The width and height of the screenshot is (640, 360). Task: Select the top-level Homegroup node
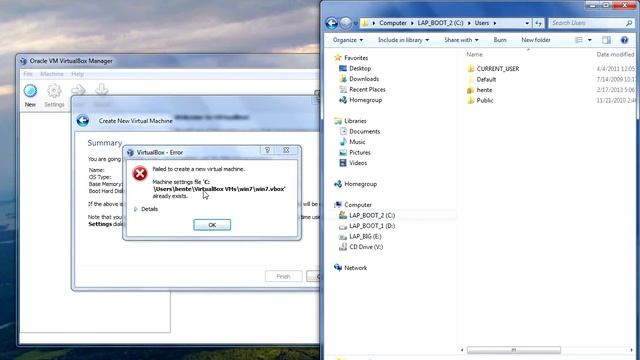(360, 184)
